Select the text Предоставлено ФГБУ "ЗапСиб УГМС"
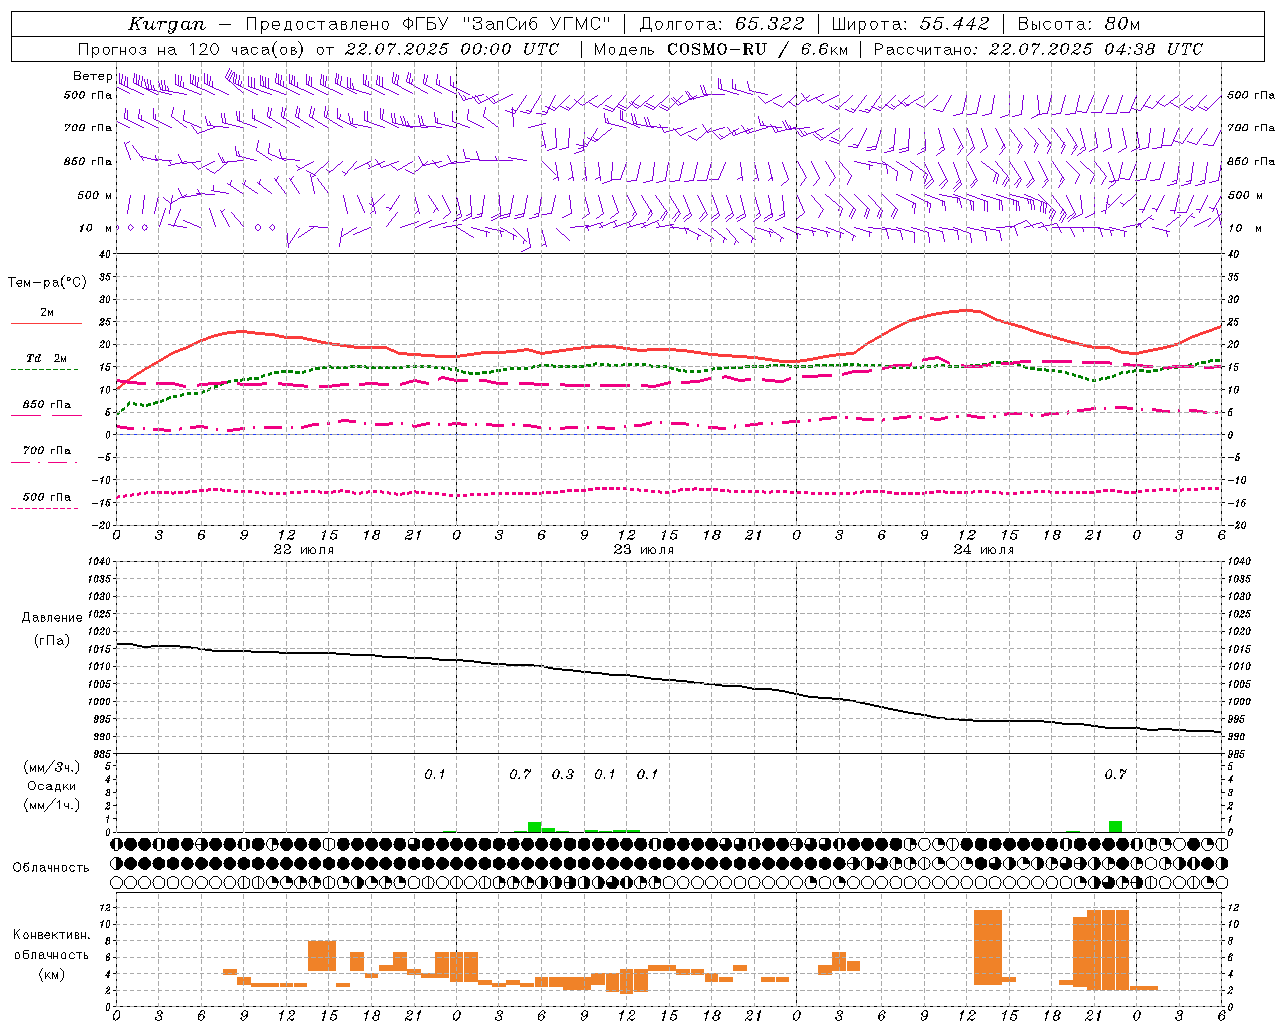The image size is (1280, 1024). 427,24
